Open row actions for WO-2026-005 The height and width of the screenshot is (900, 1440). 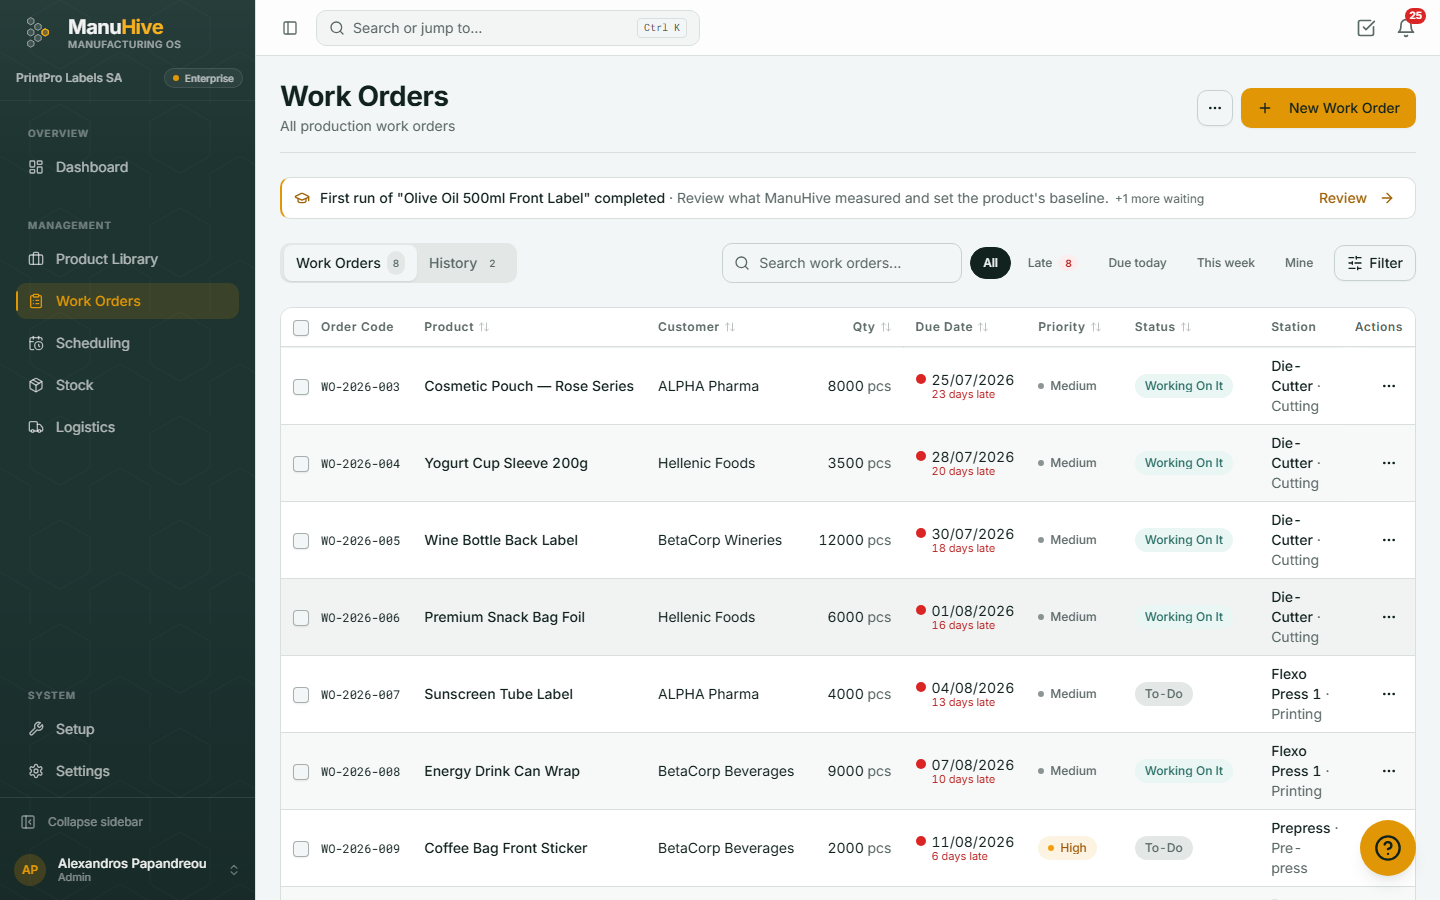tap(1389, 540)
